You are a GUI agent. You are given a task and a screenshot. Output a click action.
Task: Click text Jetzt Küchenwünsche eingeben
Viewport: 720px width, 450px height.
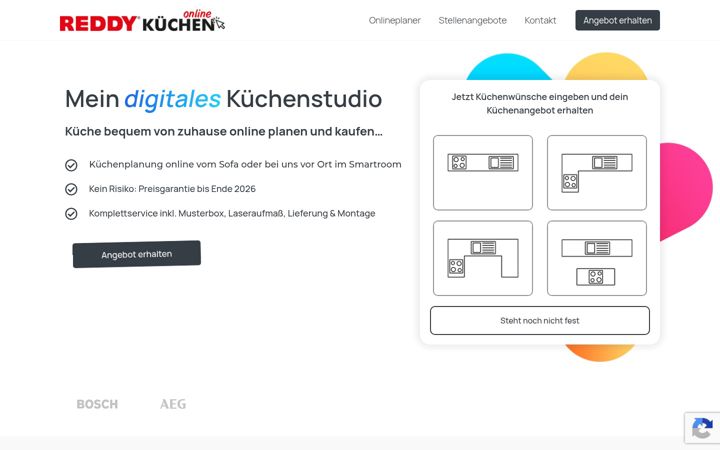coord(540,103)
